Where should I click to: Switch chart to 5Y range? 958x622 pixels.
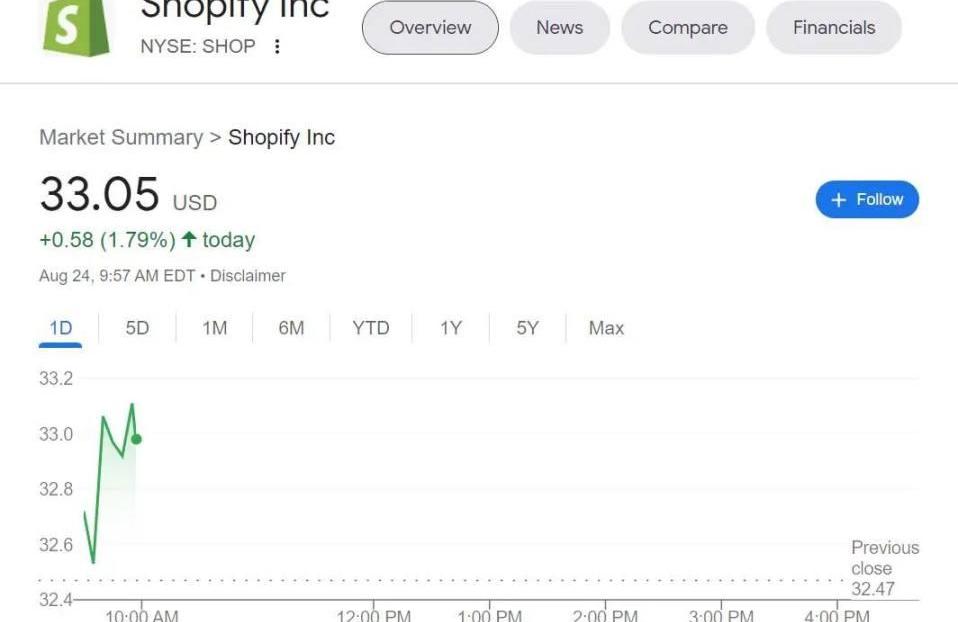click(527, 328)
